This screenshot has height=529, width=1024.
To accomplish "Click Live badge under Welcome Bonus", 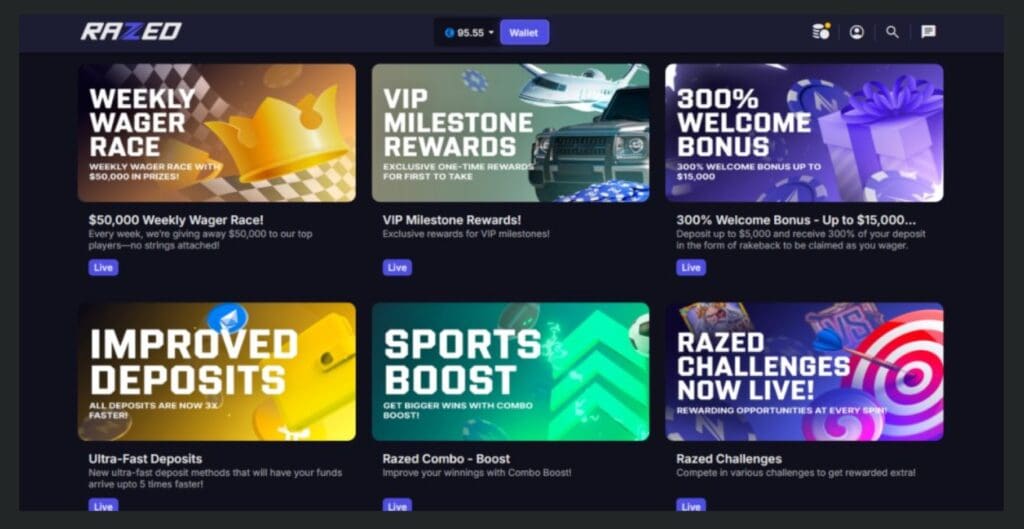I will (691, 268).
